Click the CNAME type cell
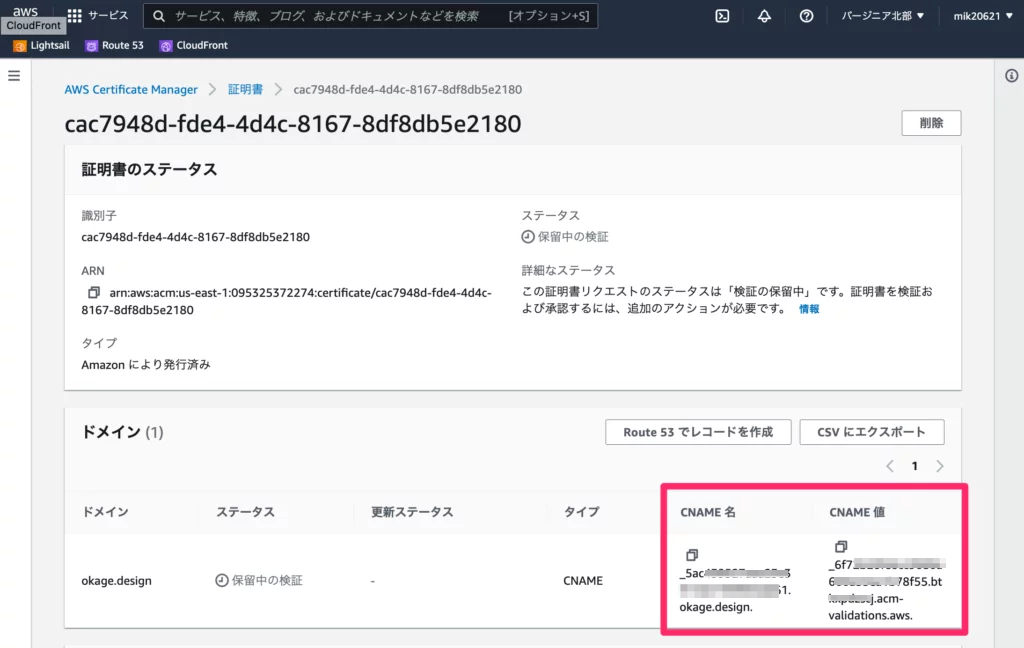 [x=583, y=581]
